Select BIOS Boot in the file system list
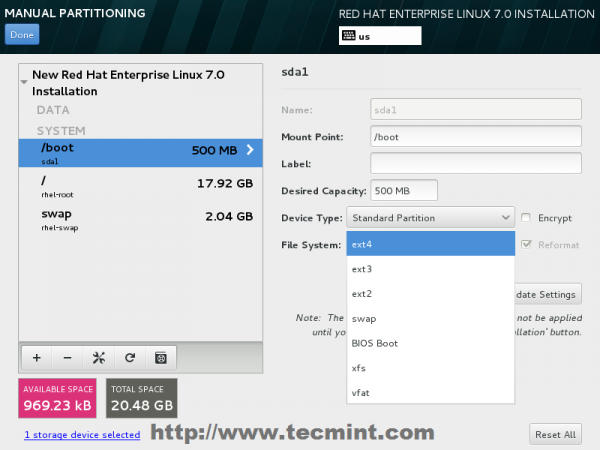The height and width of the screenshot is (450, 600). (x=430, y=343)
